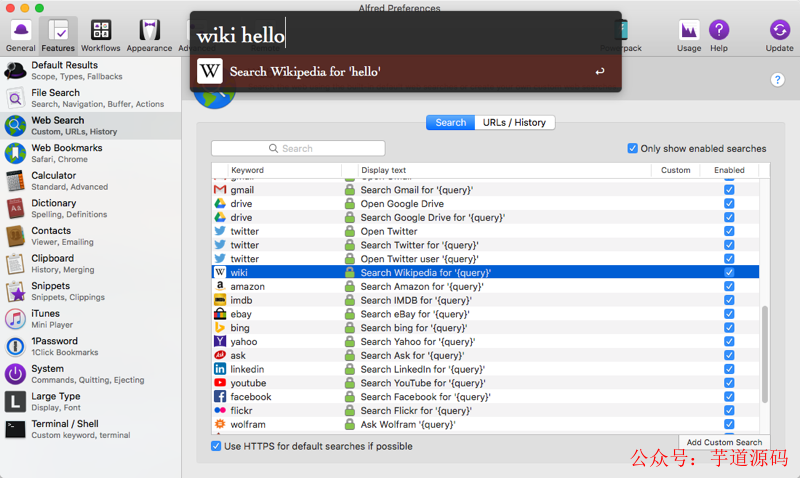Select System commands in sidebar
The image size is (800, 478).
[x=91, y=373]
